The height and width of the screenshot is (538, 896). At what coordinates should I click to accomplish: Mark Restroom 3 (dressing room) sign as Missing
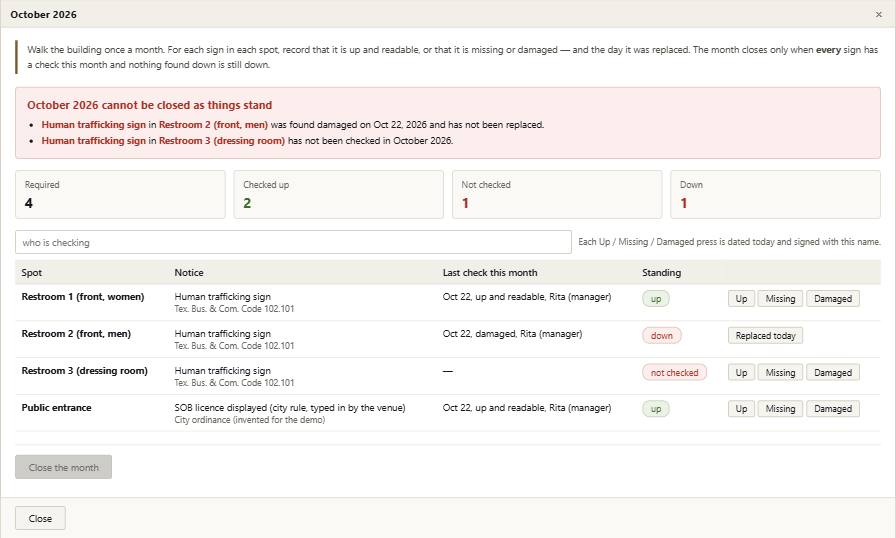780,372
